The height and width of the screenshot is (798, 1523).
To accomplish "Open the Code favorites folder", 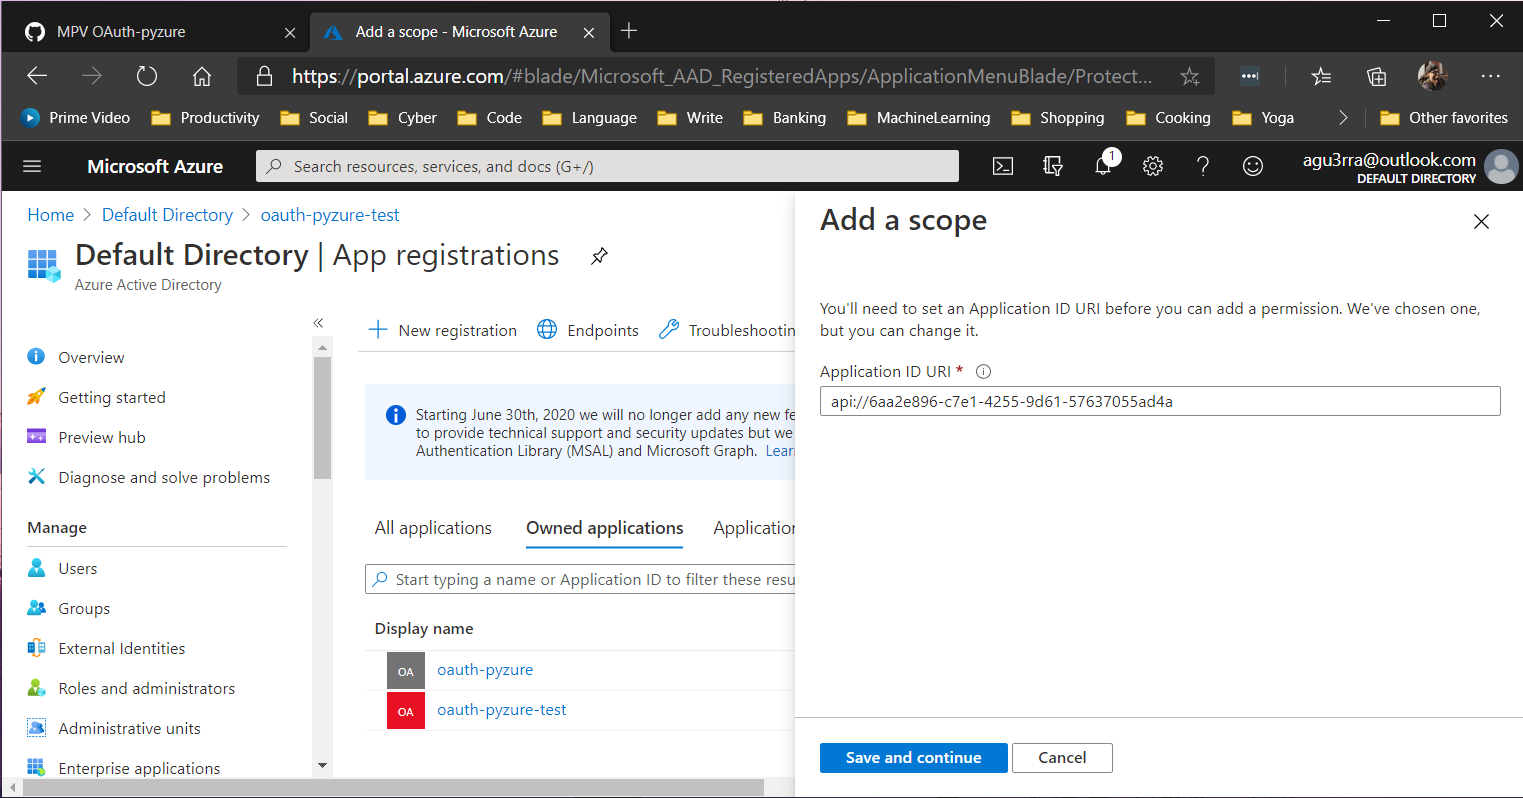I will click(x=489, y=118).
